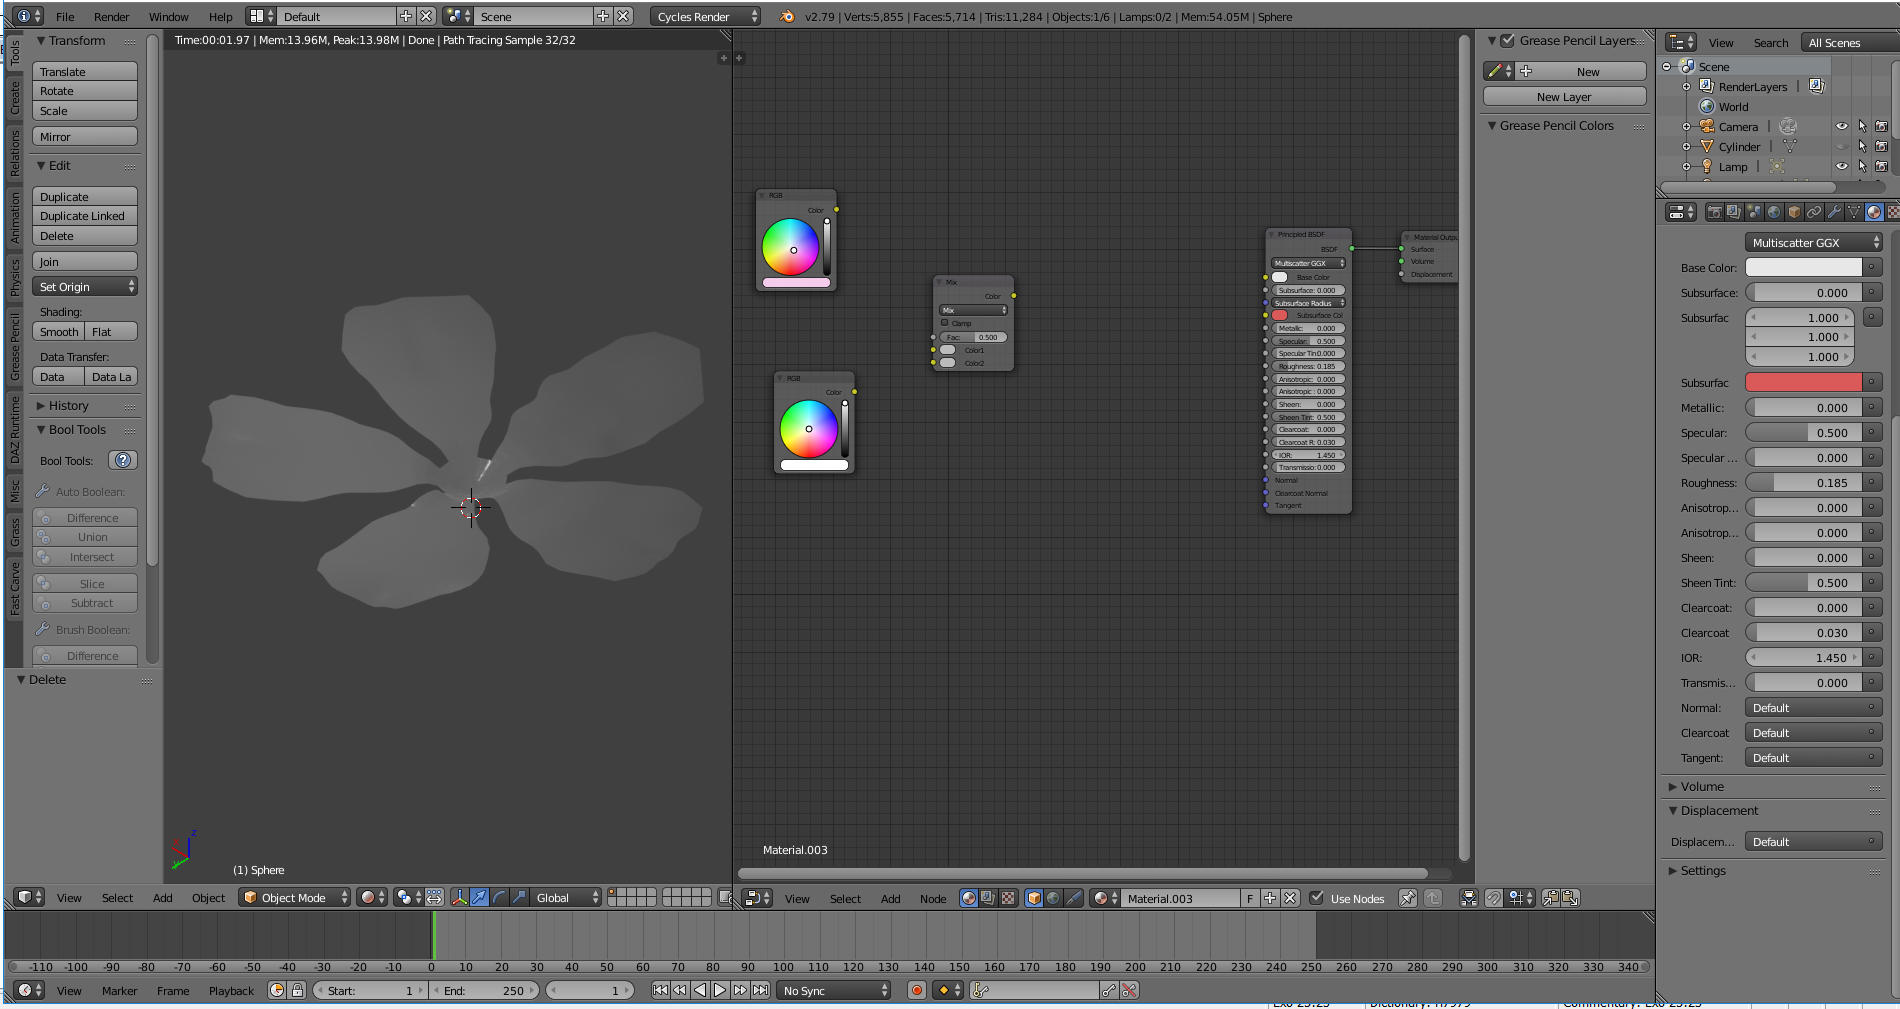Viewport: 1900px width, 1009px height.
Task: Click the rotate manipulator arc icon
Action: pyautogui.click(x=499, y=897)
